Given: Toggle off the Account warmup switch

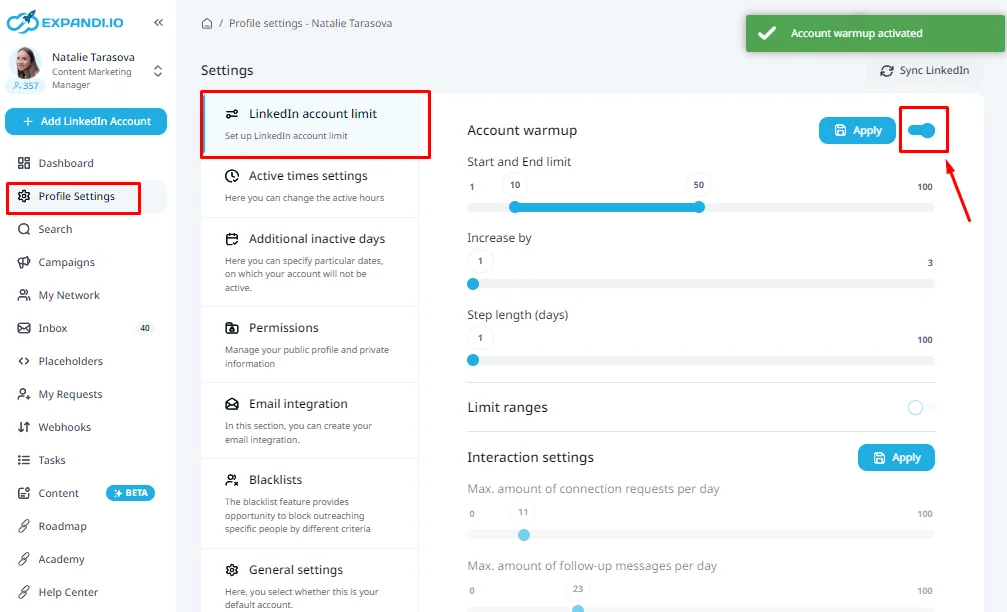Looking at the screenshot, I should (922, 130).
